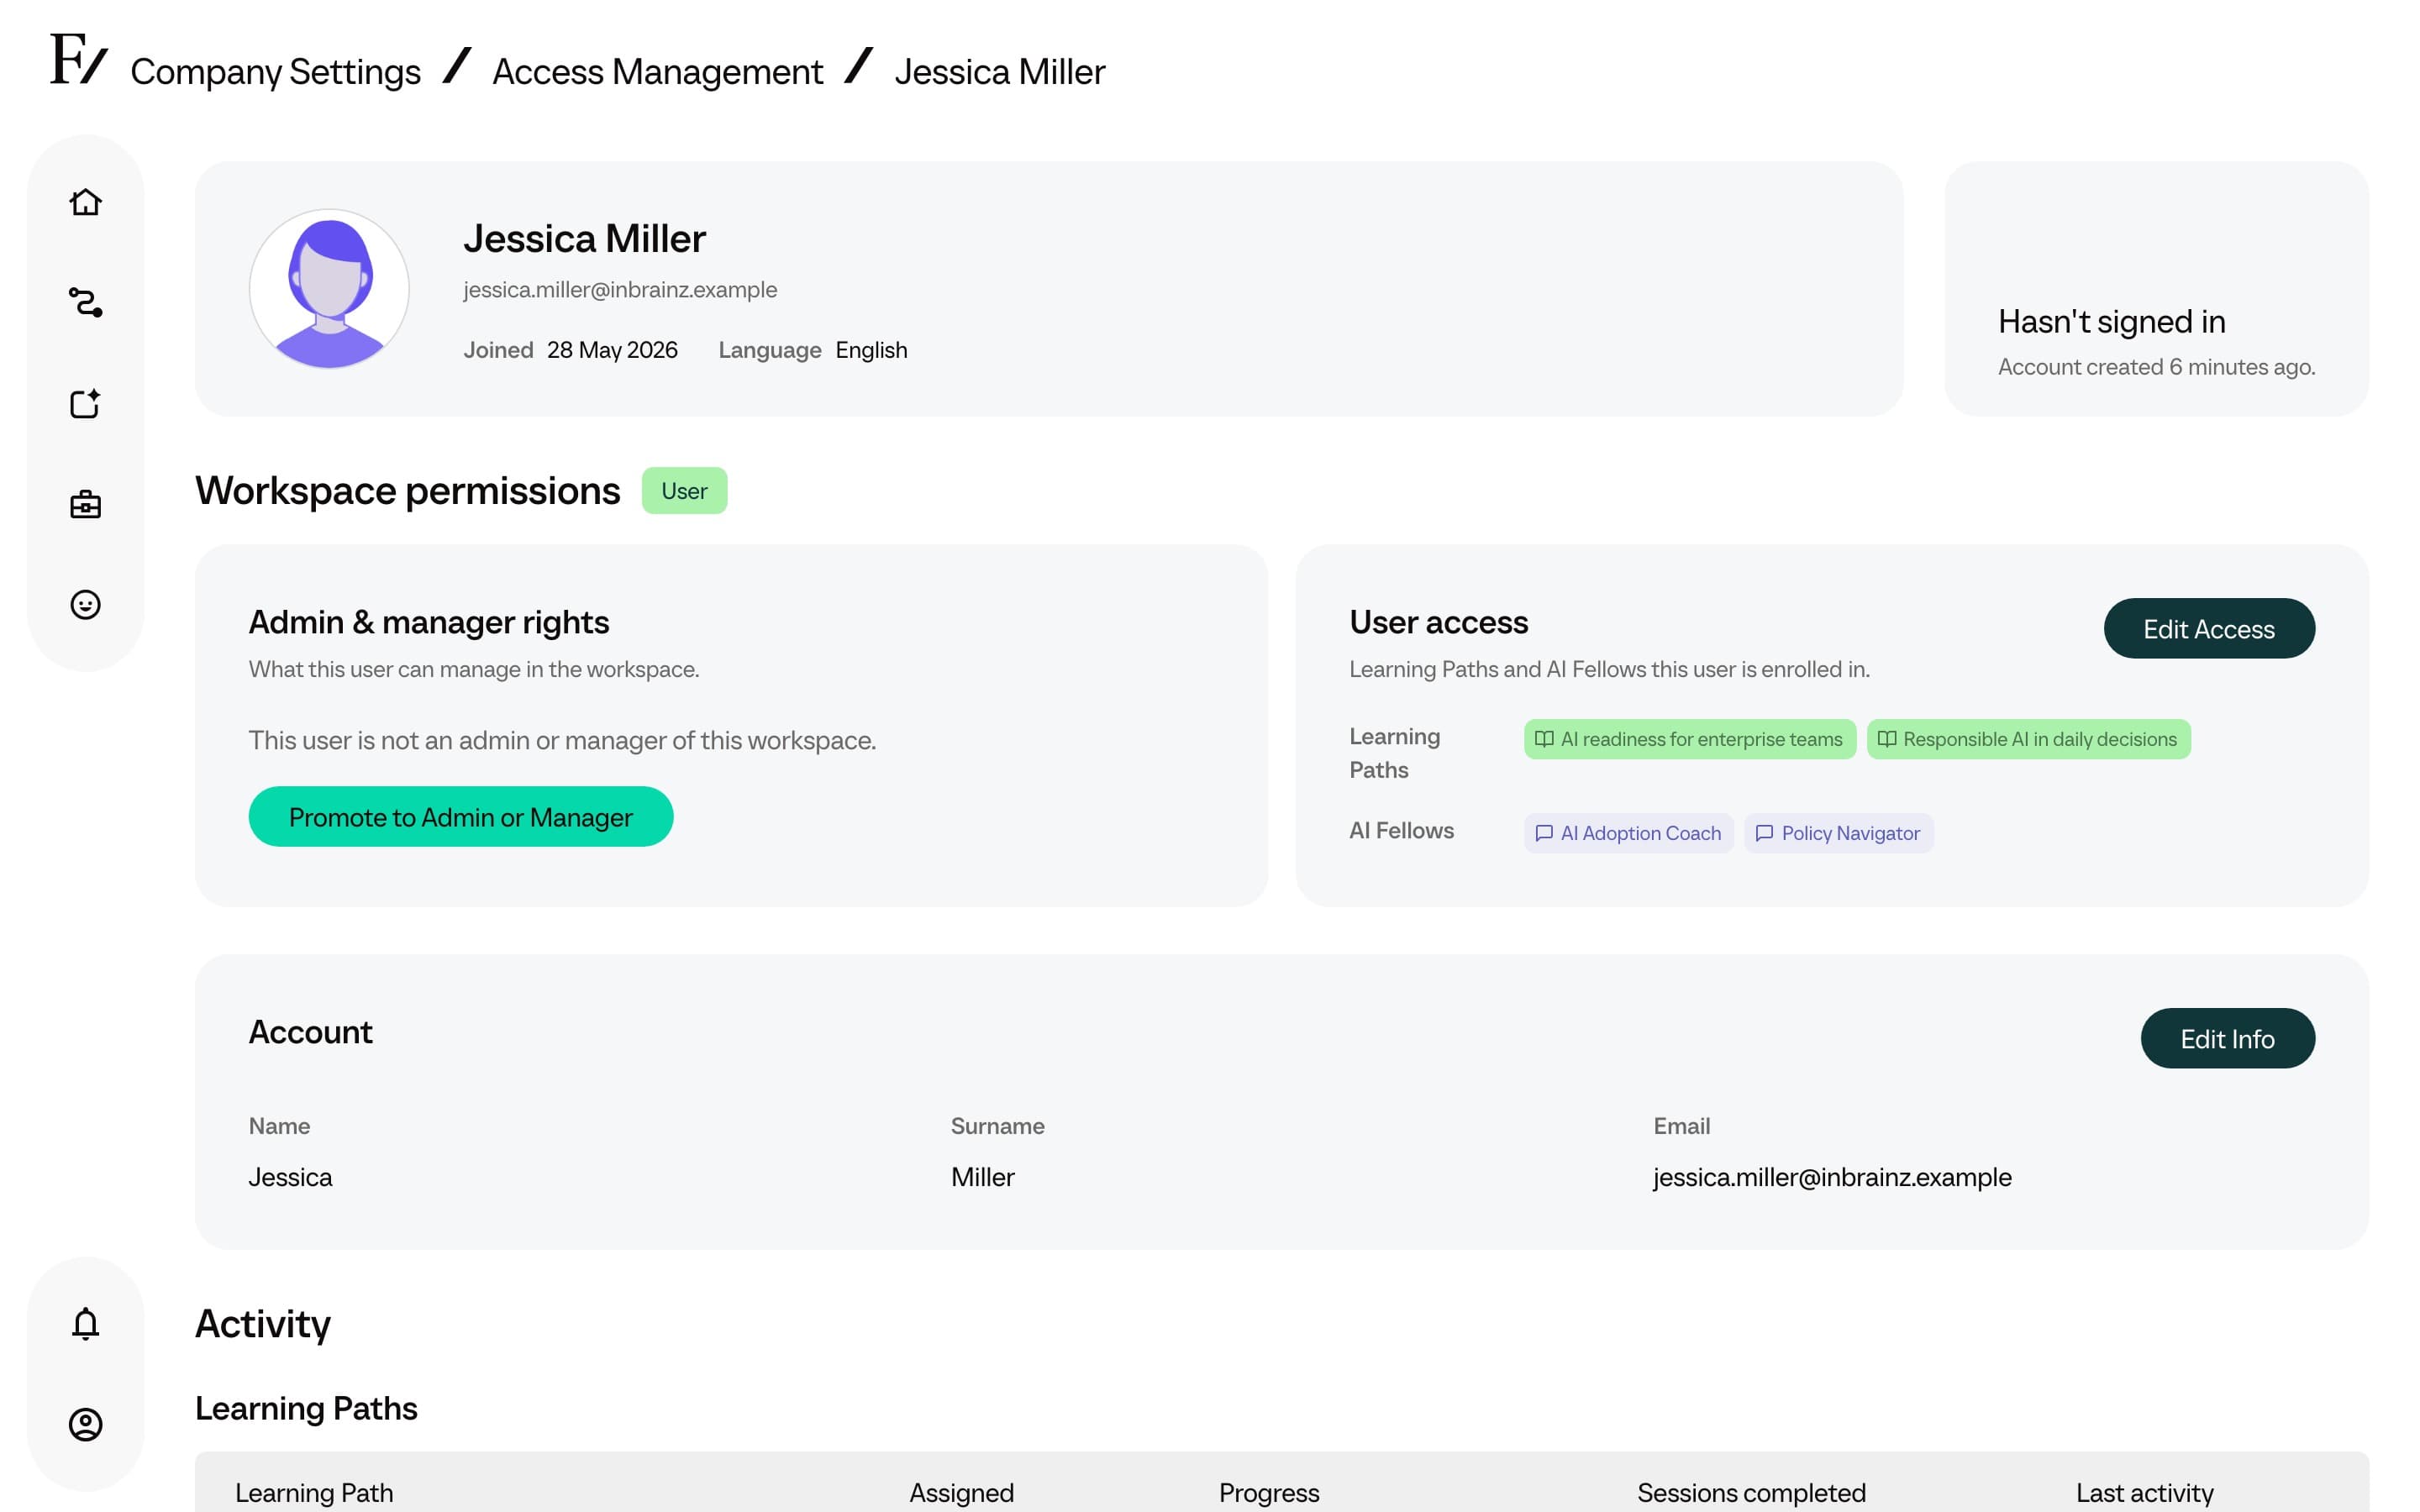Click the joined date 28 May 2026

click(612, 350)
